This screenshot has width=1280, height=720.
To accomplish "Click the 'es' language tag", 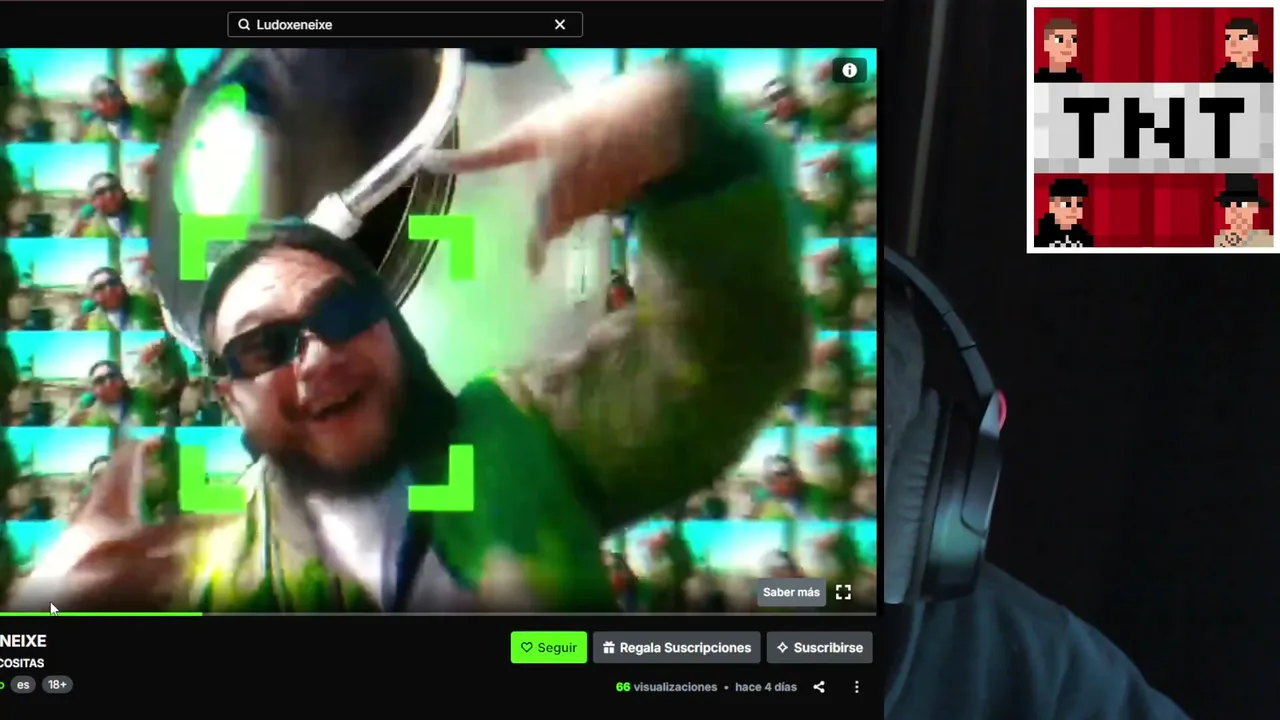I will tap(23, 685).
